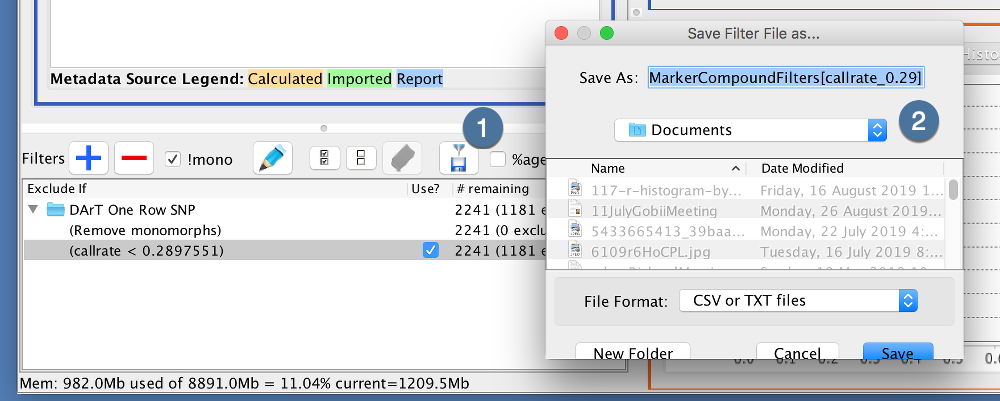Select the DArT One Row SNP row

(x=284, y=209)
